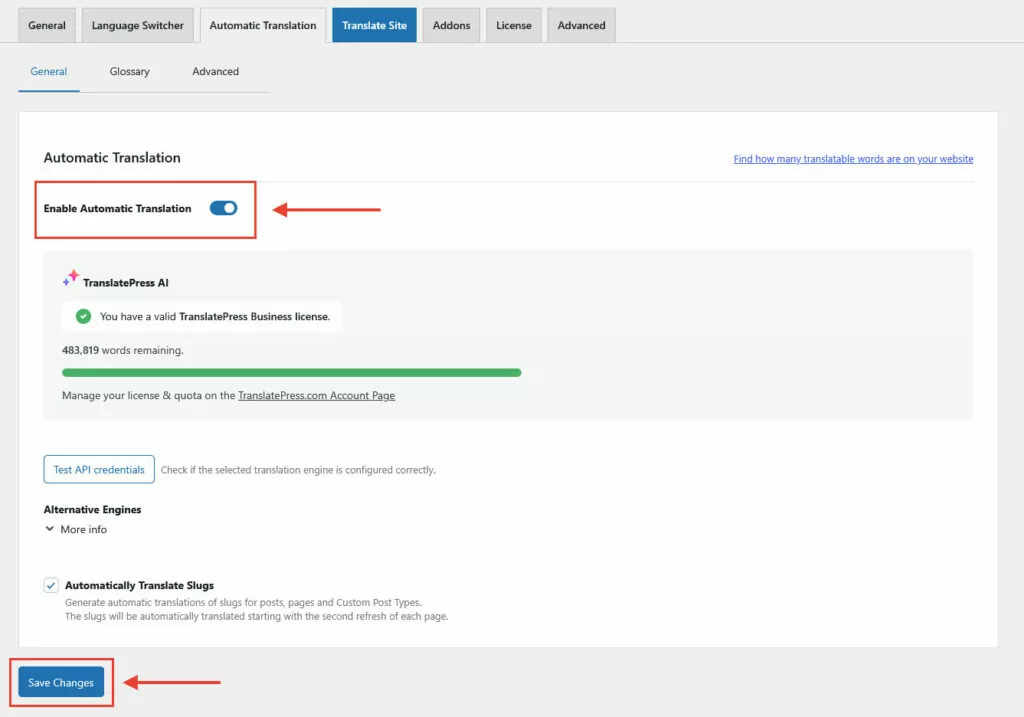Open the translatable words count link

point(853,159)
